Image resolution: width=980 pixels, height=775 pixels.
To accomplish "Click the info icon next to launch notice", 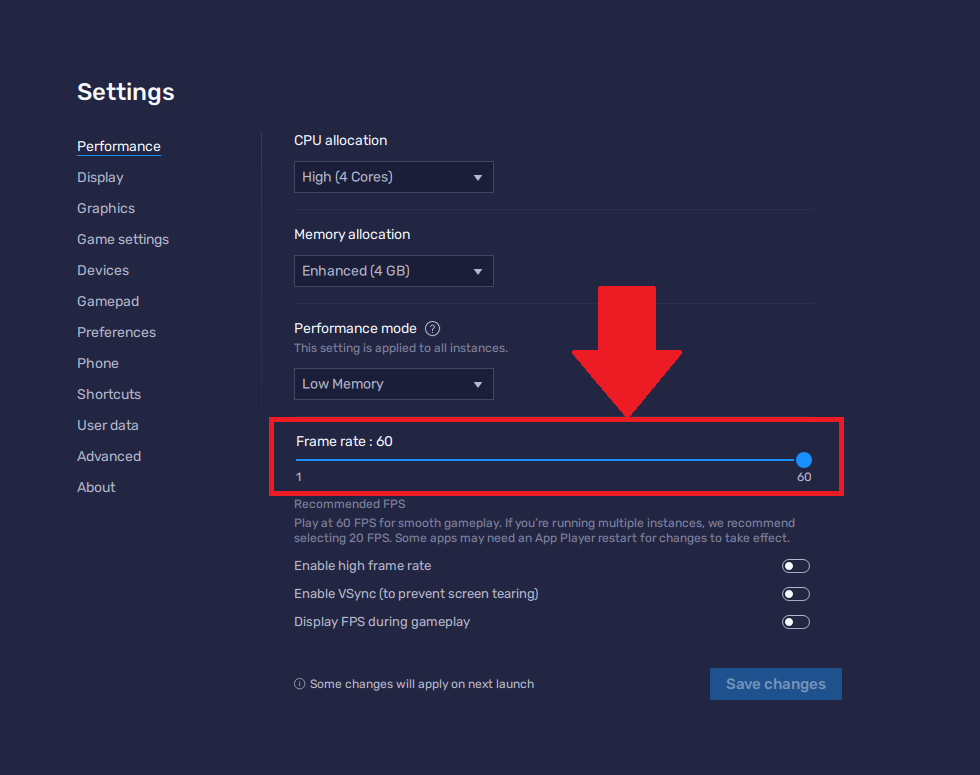I will click(x=299, y=683).
